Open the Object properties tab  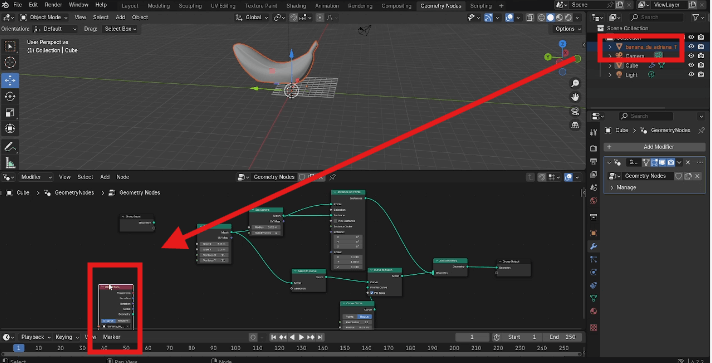coord(593,233)
